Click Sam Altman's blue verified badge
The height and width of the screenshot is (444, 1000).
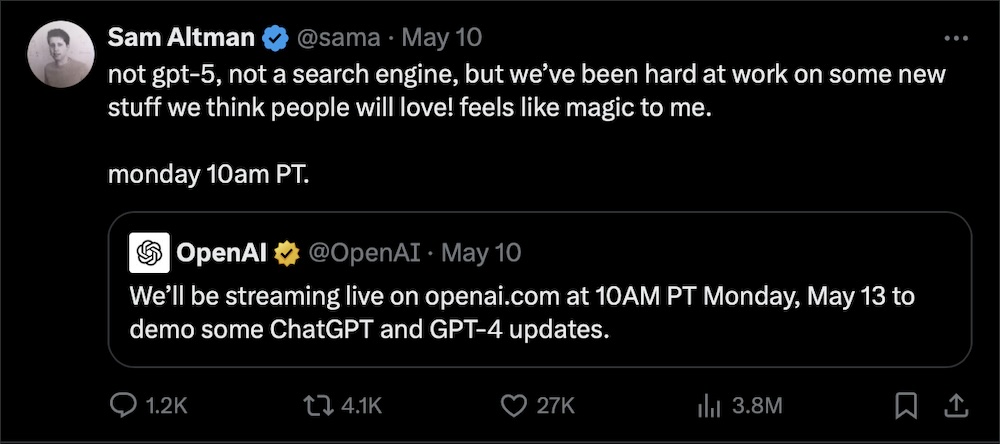275,39
